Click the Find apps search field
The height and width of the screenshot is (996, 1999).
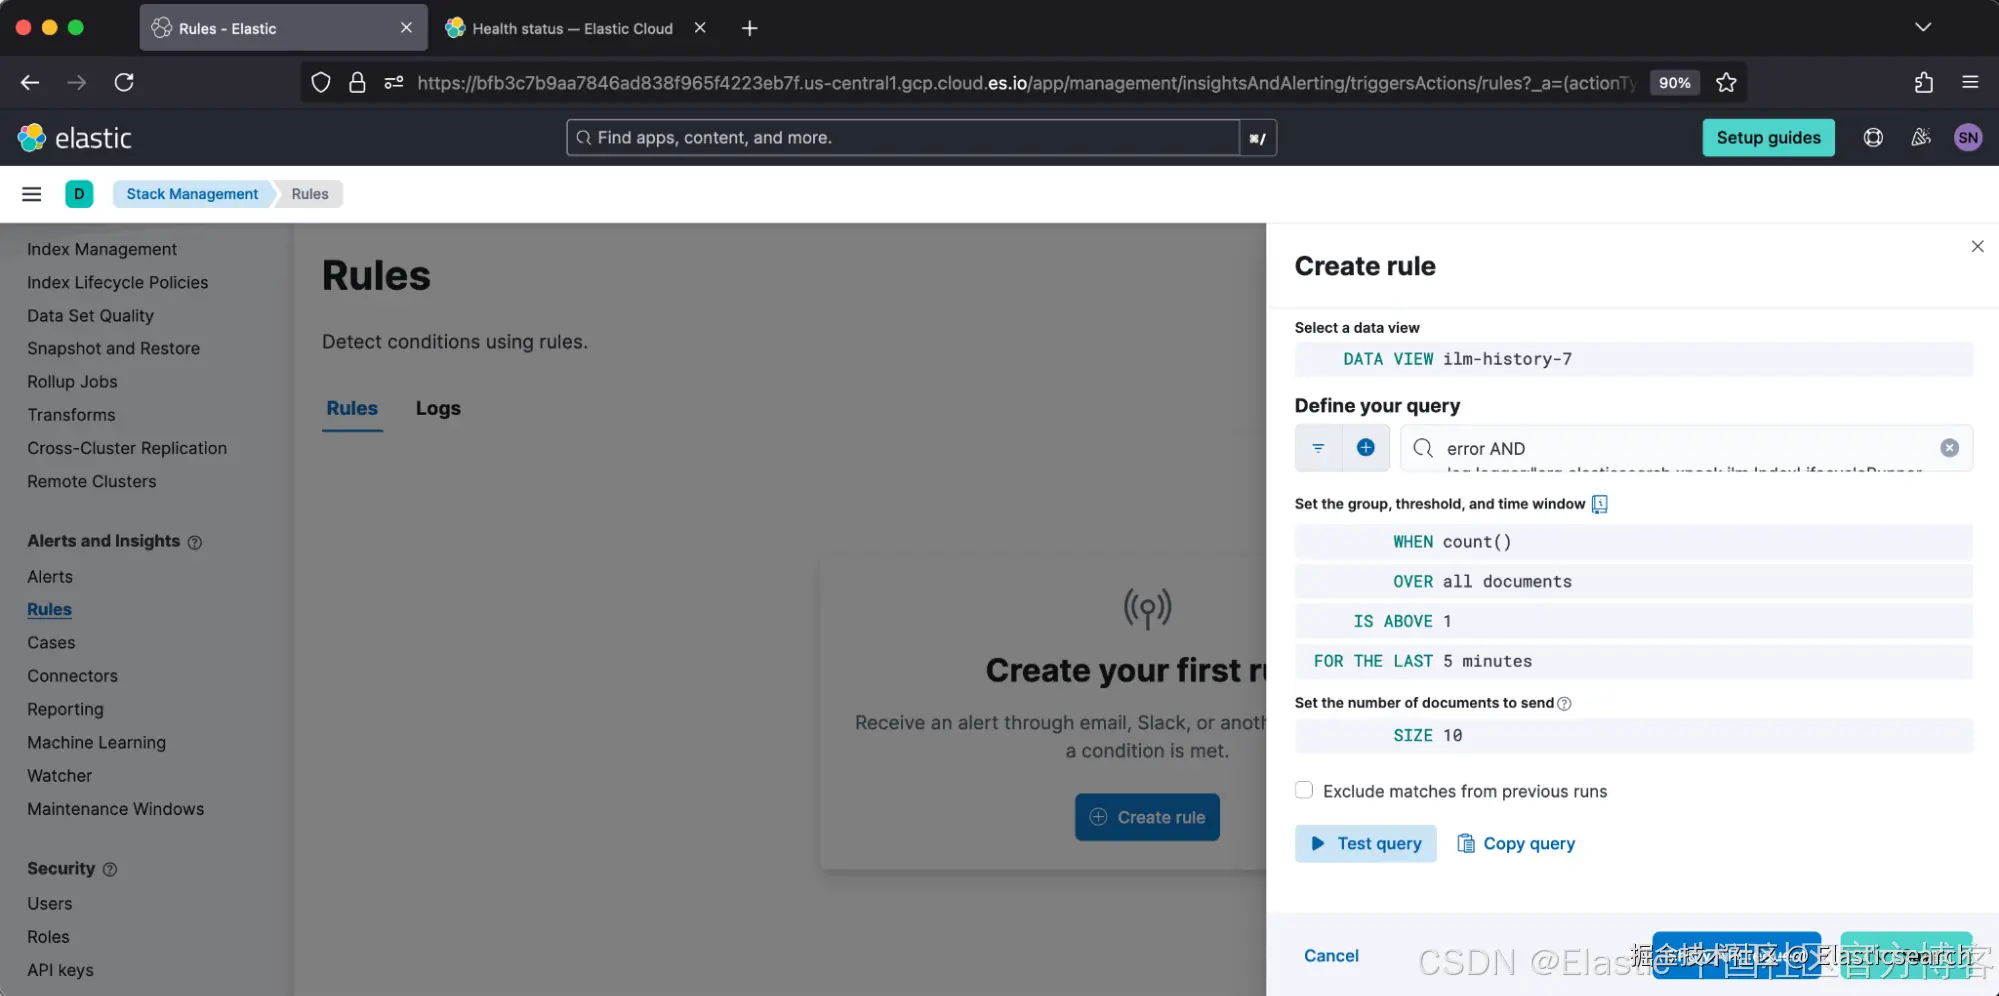(902, 138)
